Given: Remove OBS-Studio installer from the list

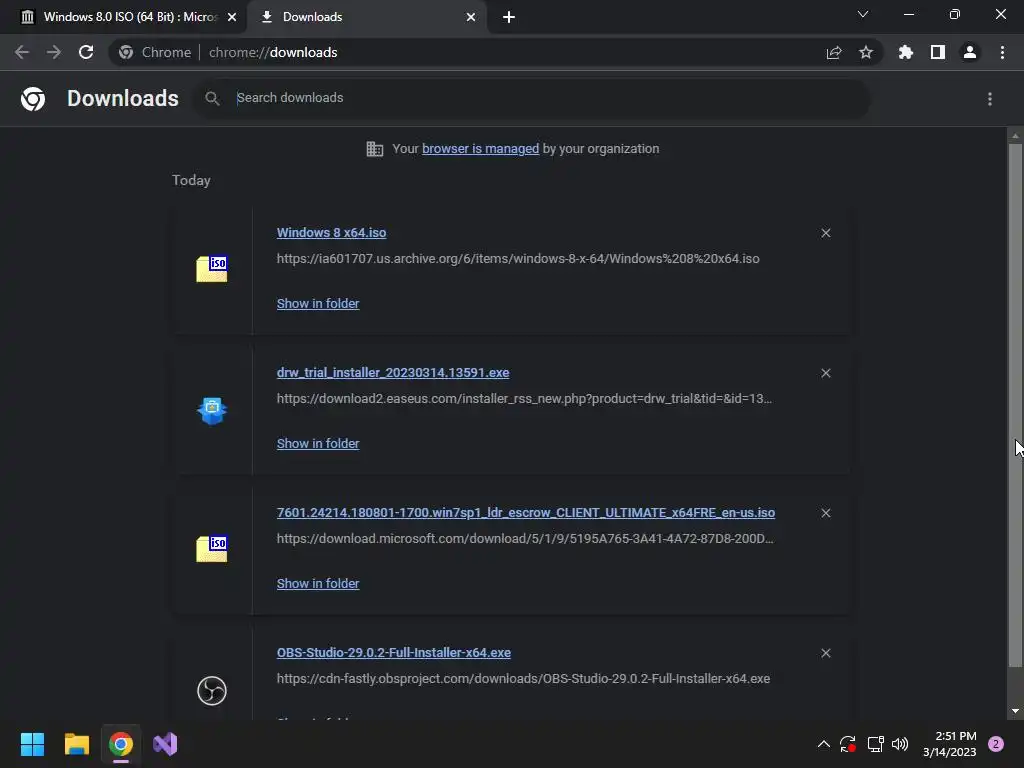Looking at the screenshot, I should click(826, 653).
